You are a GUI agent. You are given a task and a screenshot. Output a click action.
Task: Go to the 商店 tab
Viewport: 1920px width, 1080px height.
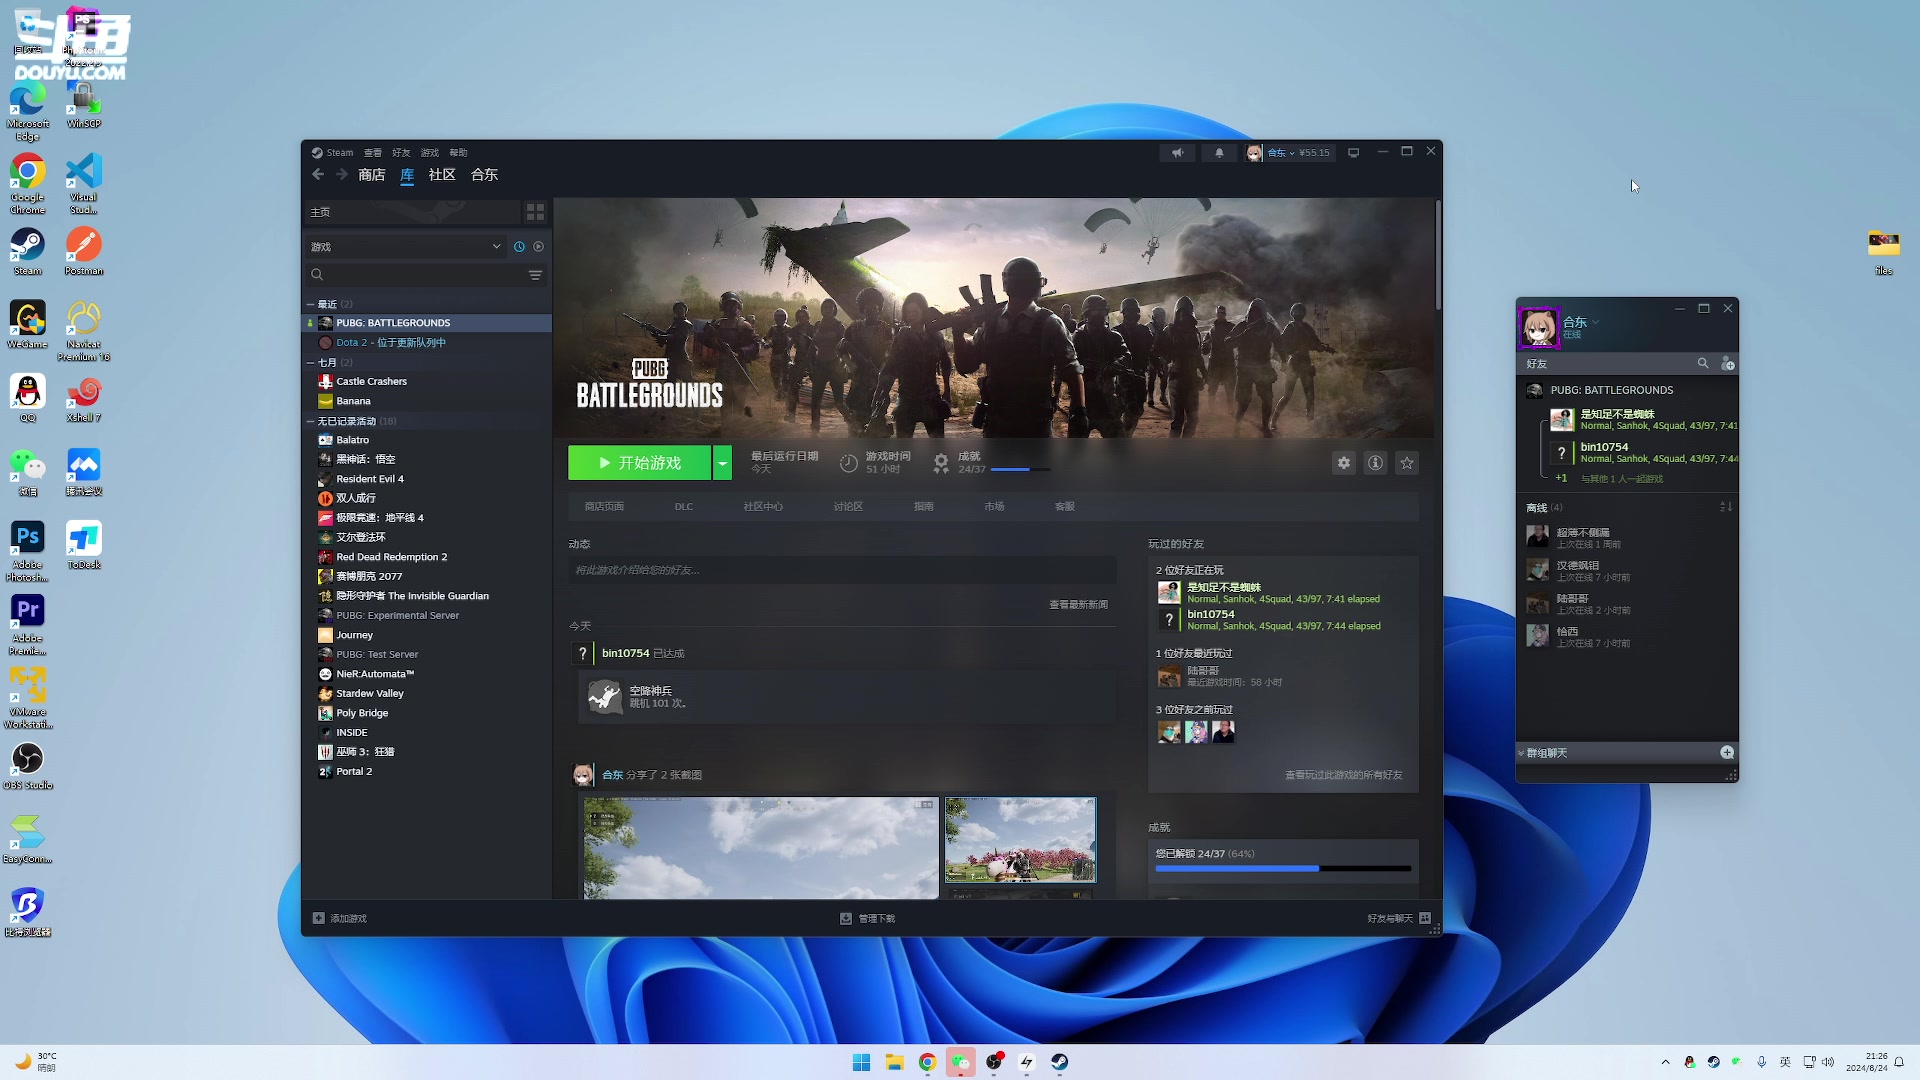click(x=372, y=174)
